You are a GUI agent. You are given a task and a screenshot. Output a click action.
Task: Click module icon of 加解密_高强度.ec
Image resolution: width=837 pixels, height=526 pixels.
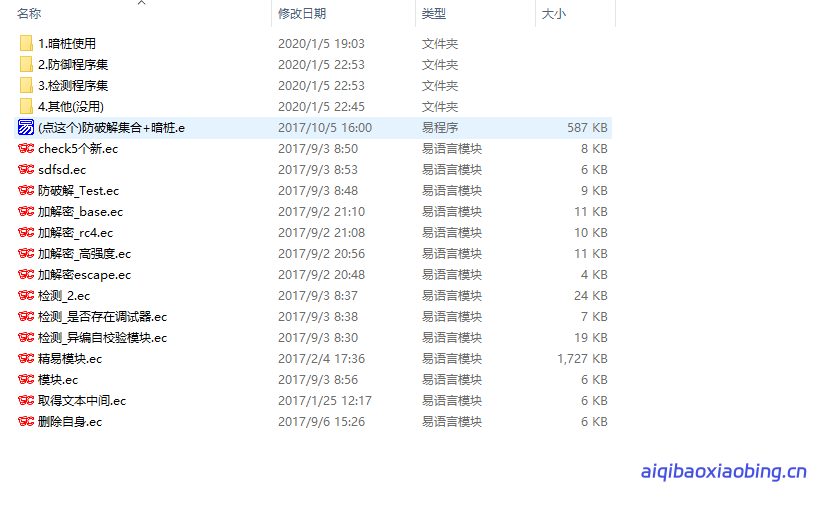click(26, 253)
